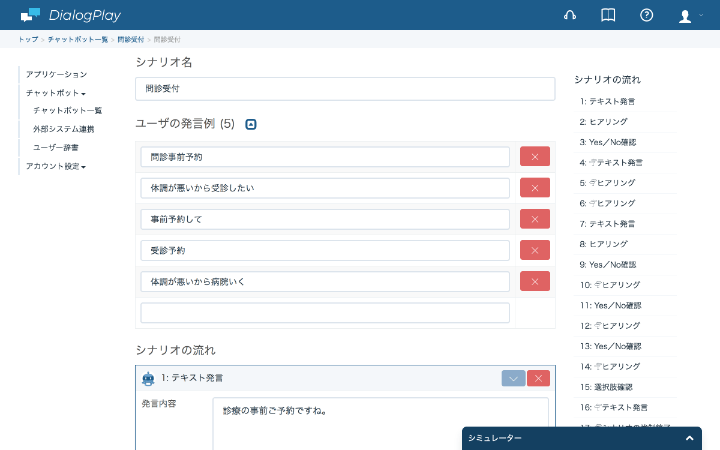Viewport: 720px width, 450px height.
Task: Open チャットボット一覧 in sidebar
Action: point(68,111)
